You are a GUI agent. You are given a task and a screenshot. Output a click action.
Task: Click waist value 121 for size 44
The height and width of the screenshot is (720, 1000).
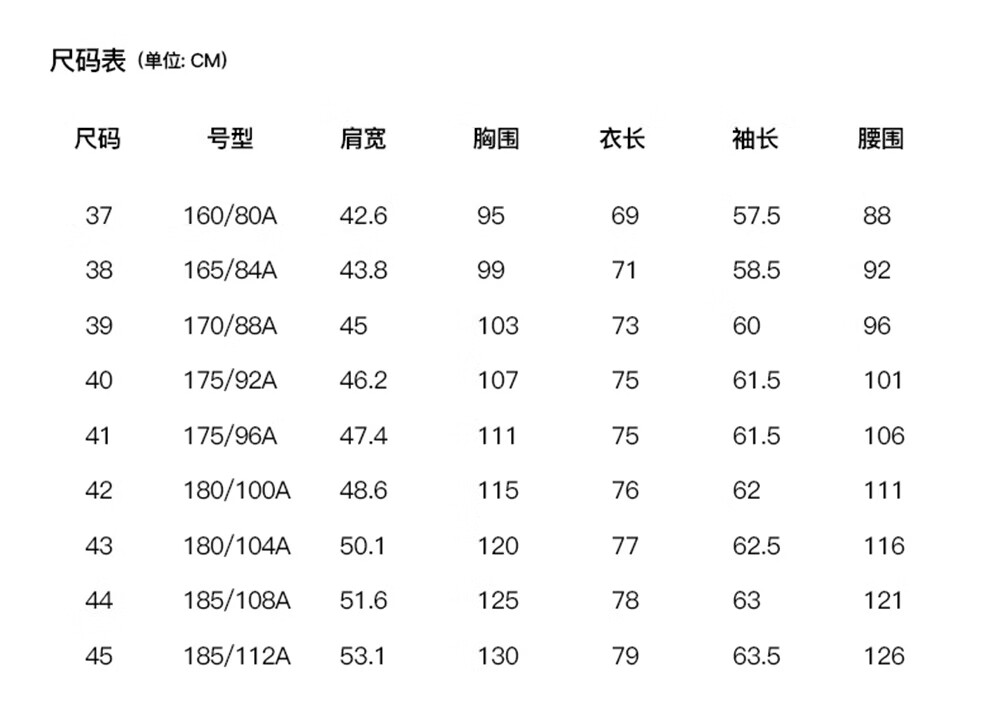[x=883, y=601]
